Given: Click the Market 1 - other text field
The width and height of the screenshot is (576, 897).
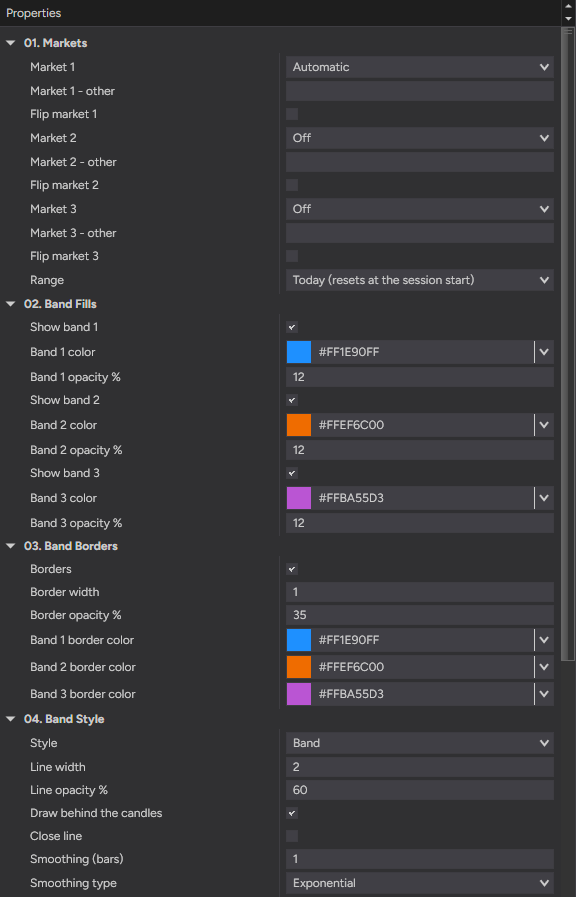Looking at the screenshot, I should (x=419, y=91).
